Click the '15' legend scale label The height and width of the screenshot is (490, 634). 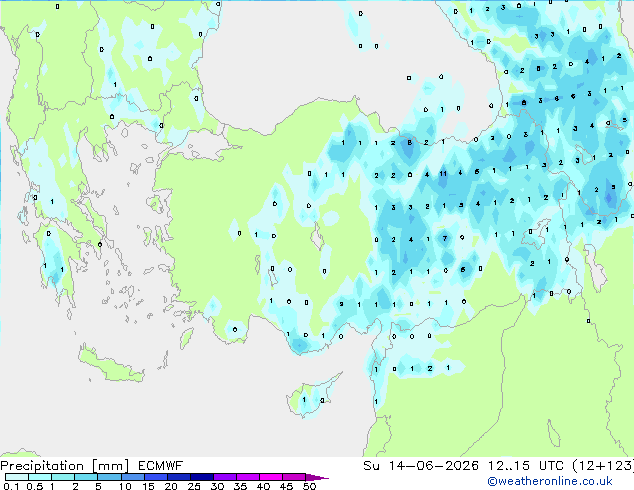(148, 486)
